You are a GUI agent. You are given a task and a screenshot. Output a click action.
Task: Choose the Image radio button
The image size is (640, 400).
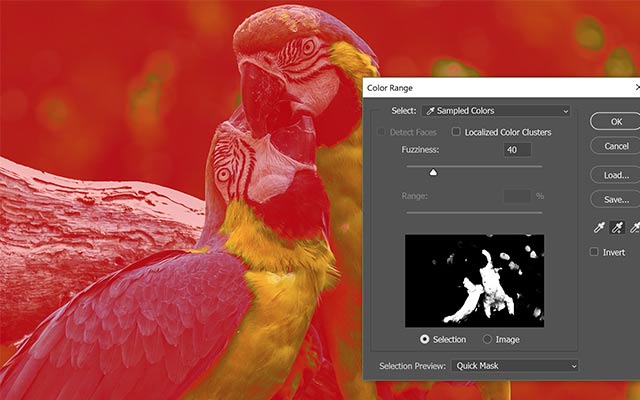[x=487, y=339]
